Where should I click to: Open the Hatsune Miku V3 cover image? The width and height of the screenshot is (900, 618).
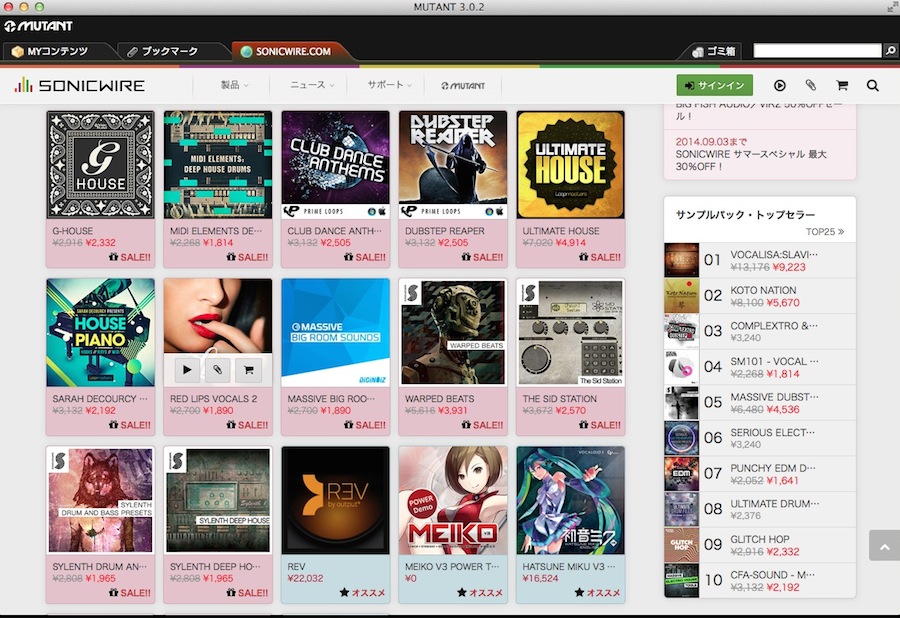571,500
